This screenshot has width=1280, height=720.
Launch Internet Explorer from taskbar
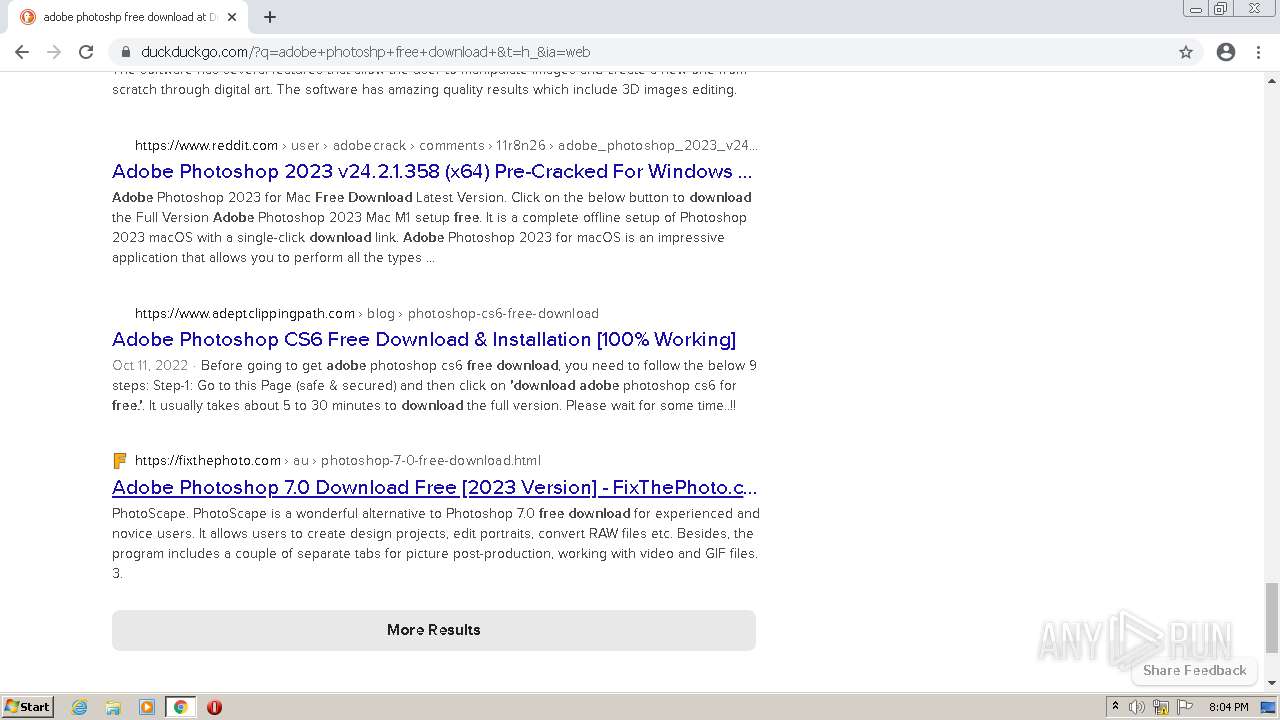pyautogui.click(x=80, y=707)
